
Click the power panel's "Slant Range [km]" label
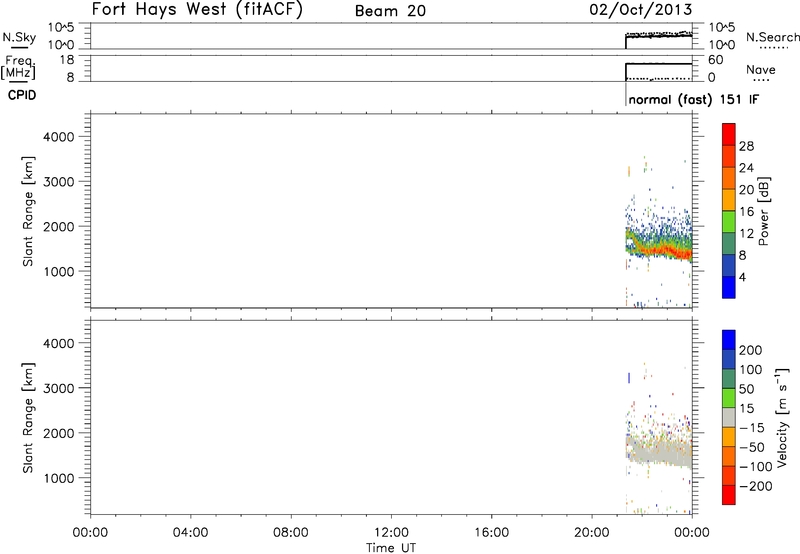tap(28, 211)
